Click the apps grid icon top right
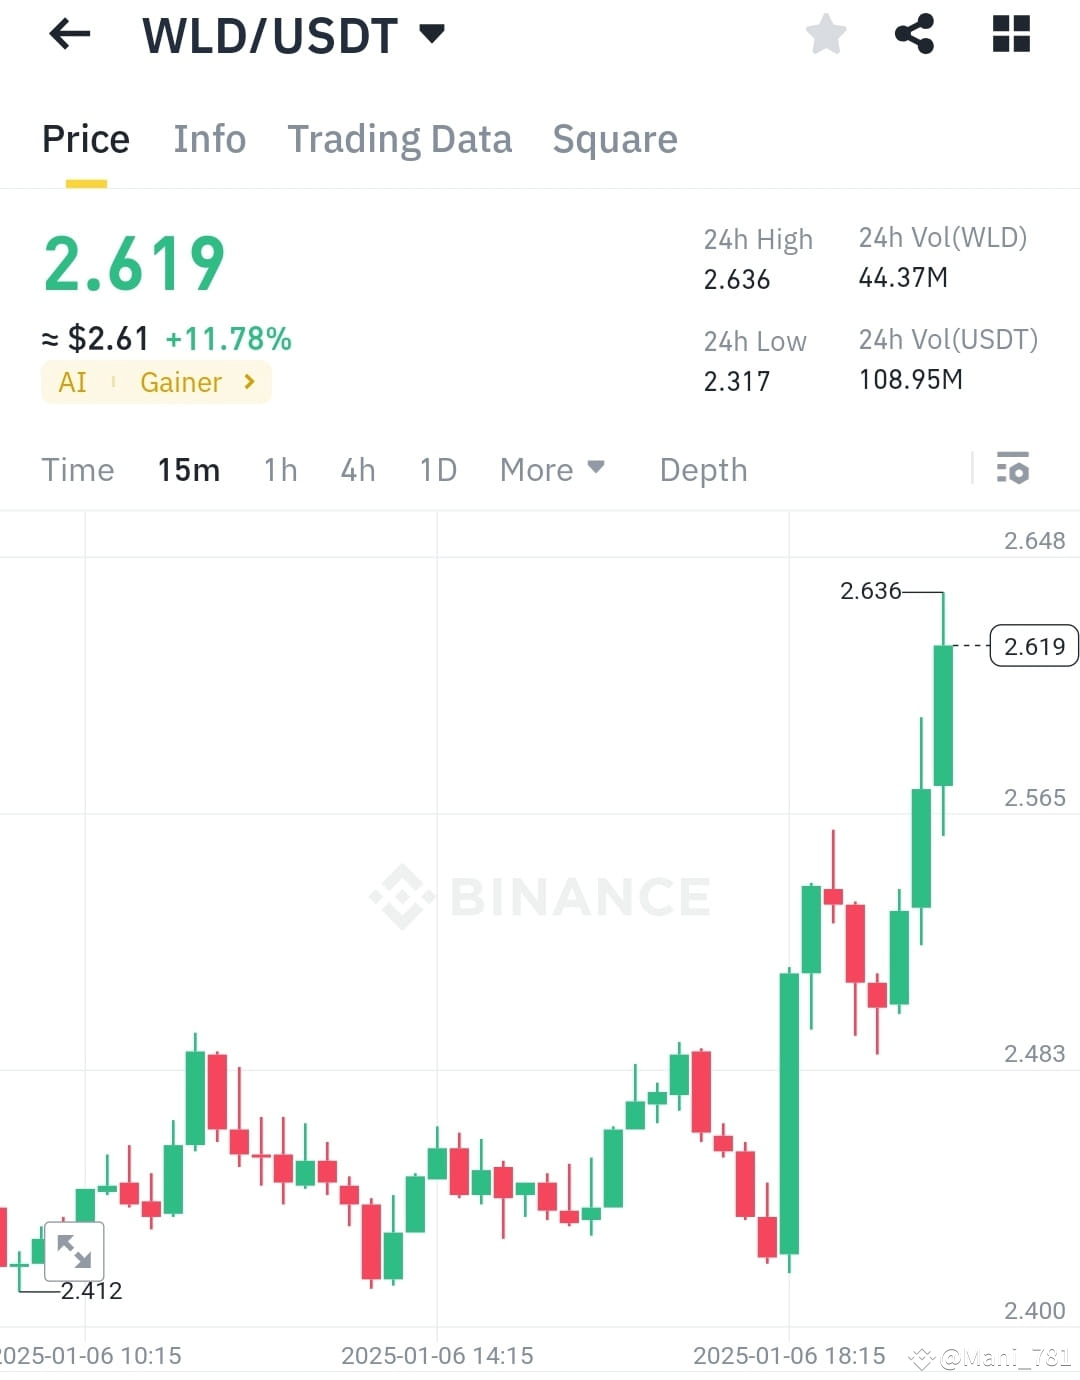Viewport: 1080px width, 1380px height. [1010, 34]
